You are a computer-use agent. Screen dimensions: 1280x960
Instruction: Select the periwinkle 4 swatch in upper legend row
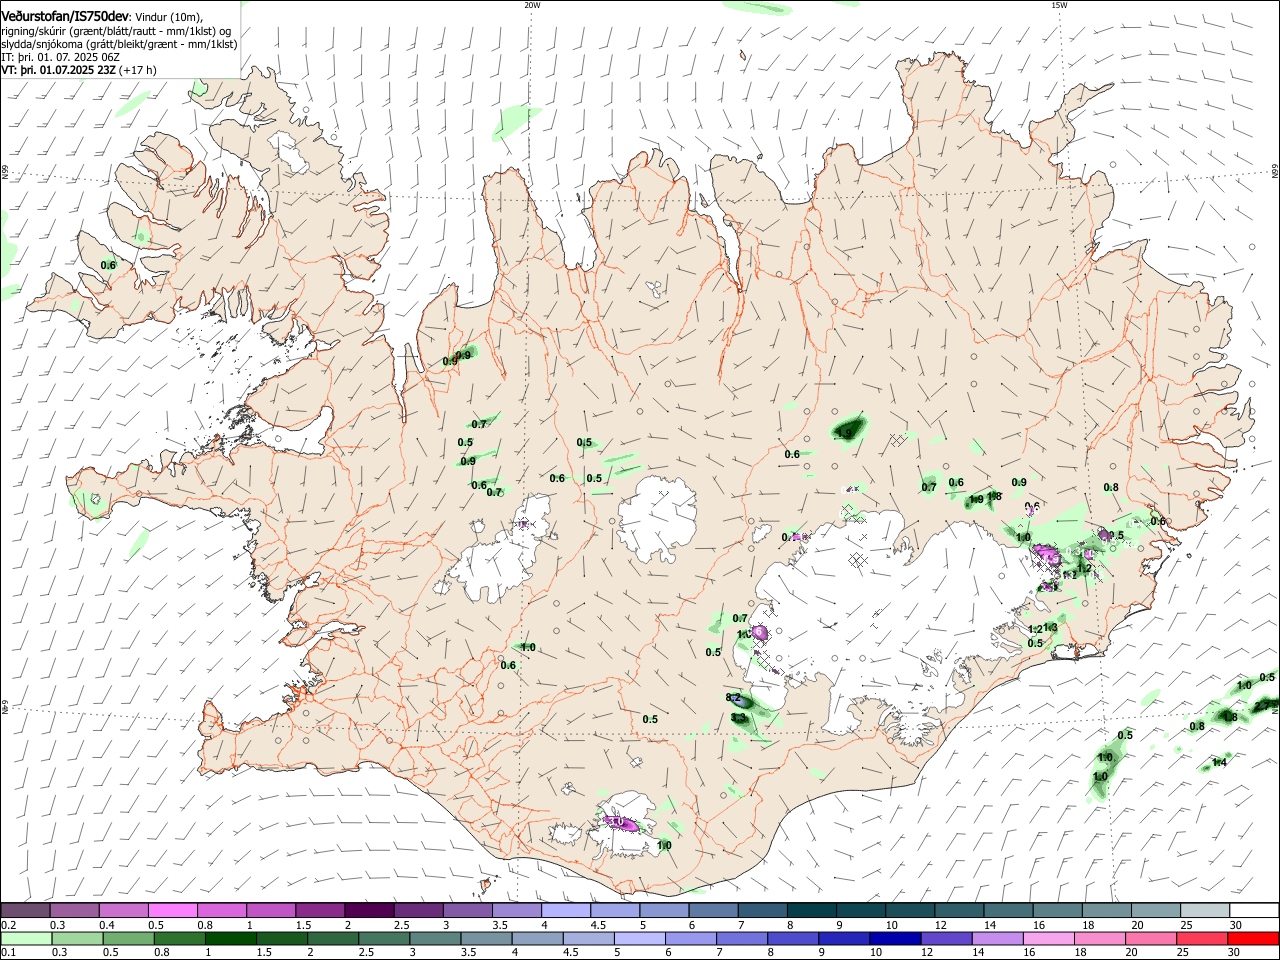[x=566, y=910]
